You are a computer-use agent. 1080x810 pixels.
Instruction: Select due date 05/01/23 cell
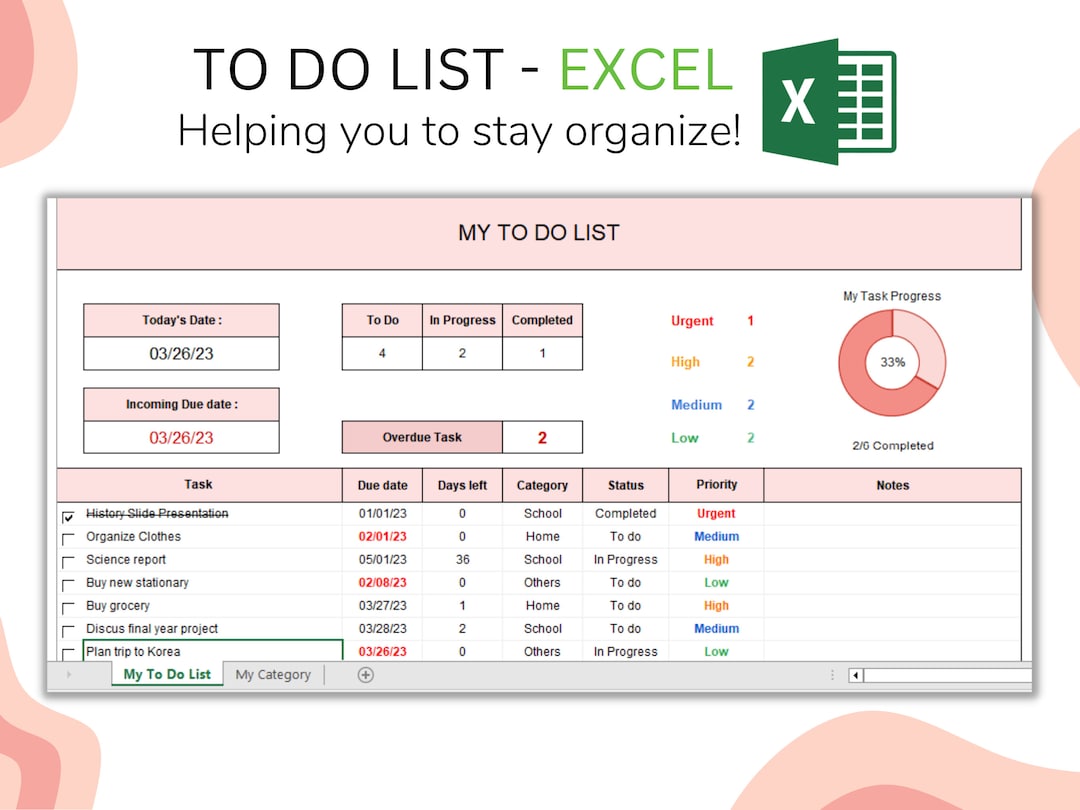382,559
